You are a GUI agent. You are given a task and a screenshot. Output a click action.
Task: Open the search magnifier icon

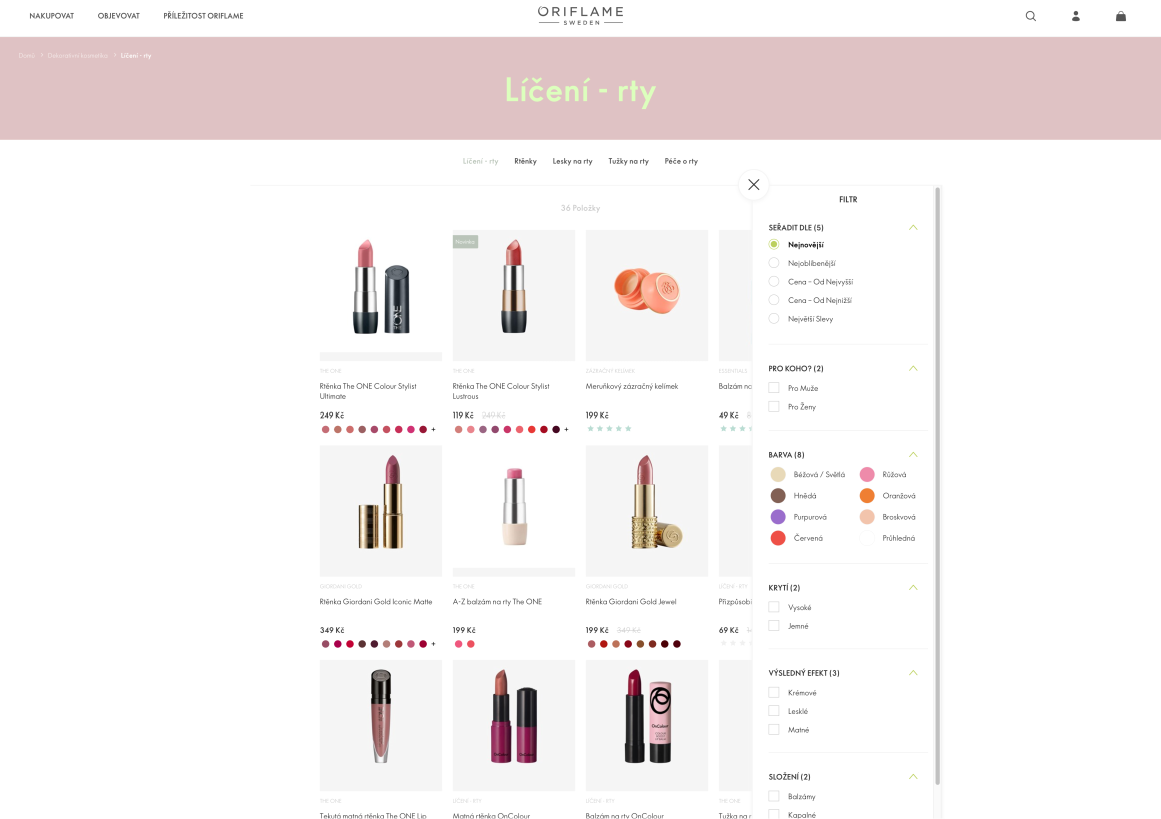1030,16
